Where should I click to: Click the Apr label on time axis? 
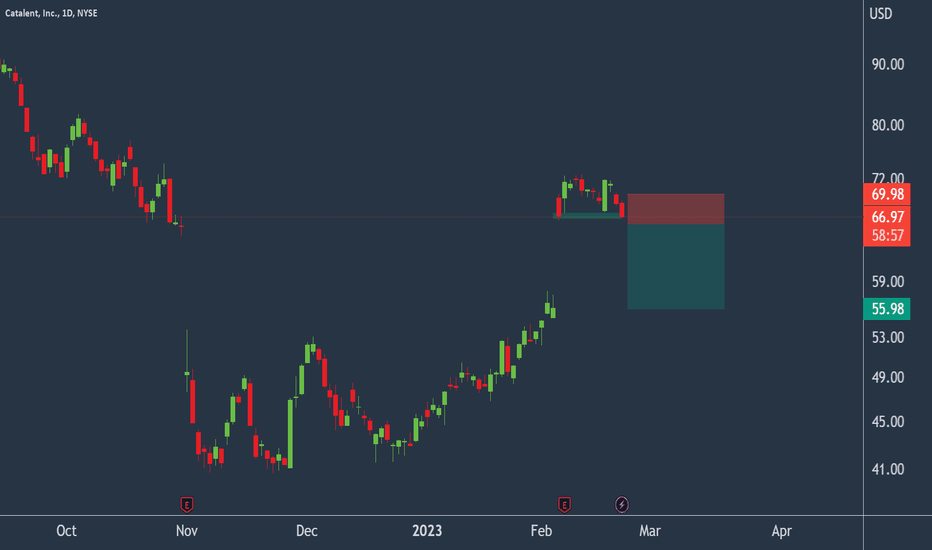click(782, 531)
